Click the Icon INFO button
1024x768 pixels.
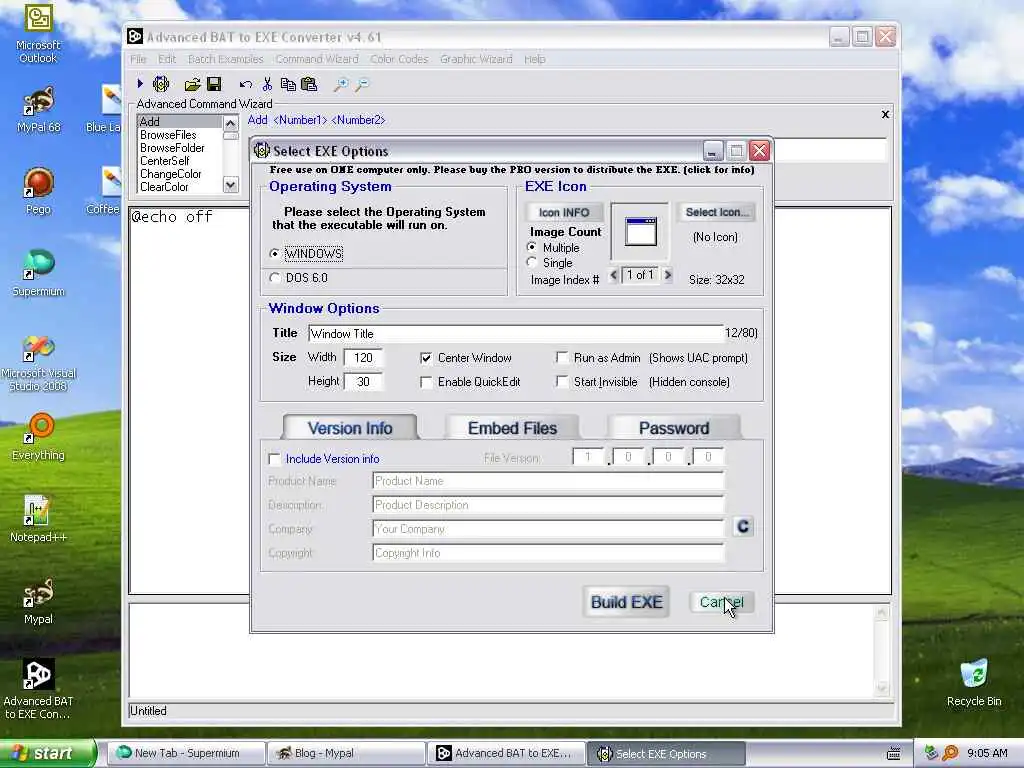(x=564, y=212)
